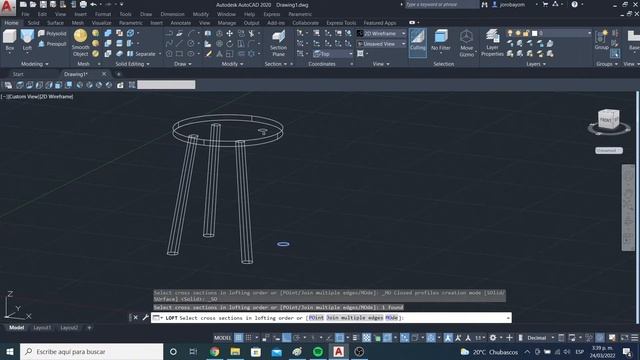Click the Smooth Object mesh button
The height and width of the screenshot is (360, 640).
point(80,42)
